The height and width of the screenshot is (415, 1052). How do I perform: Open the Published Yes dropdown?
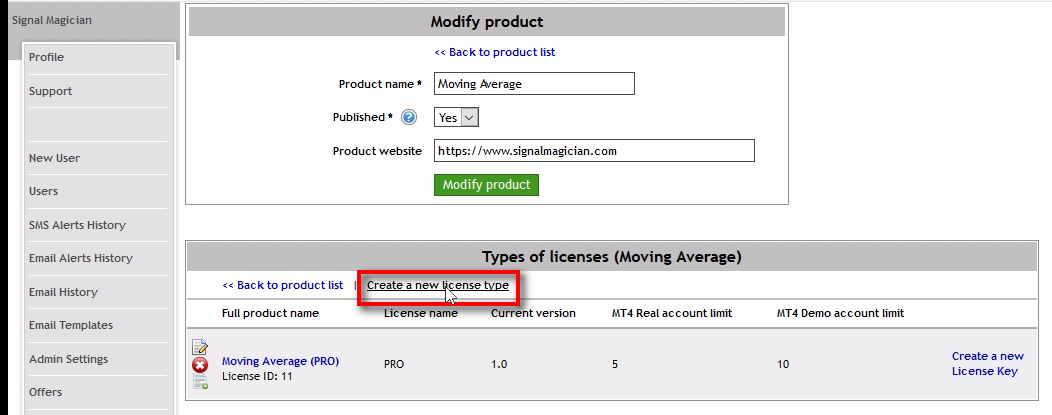456,118
